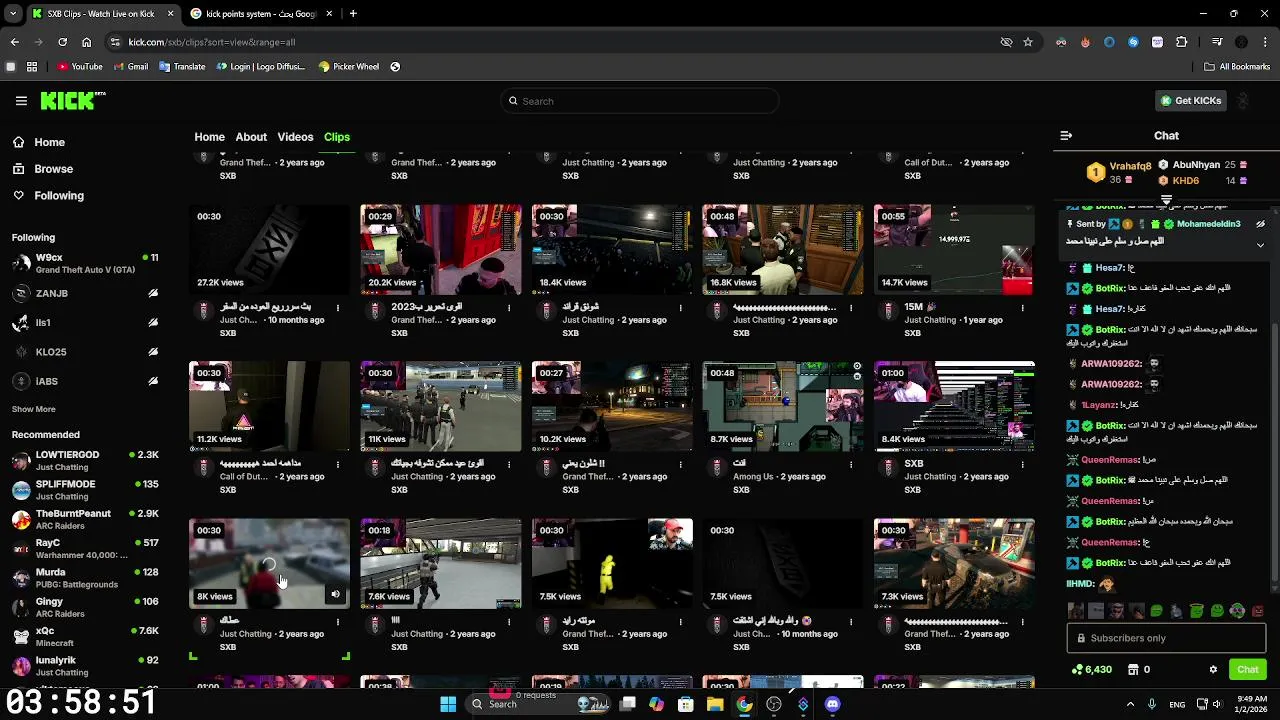This screenshot has height=720, width=1280.
Task: Play the Among Us 8.7K views clip
Action: pos(783,407)
